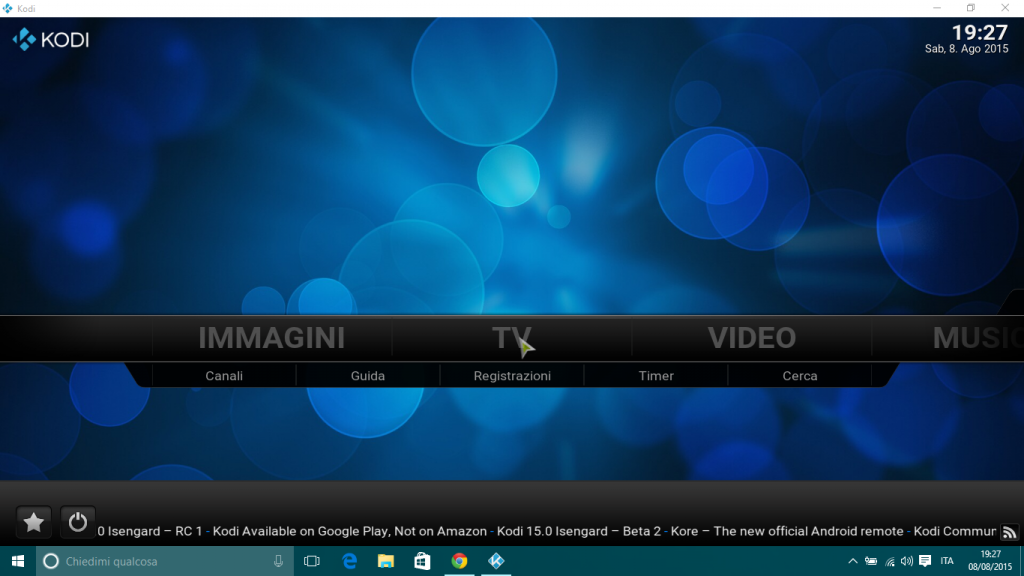
Task: Open the Guida TV guide
Action: pyautogui.click(x=368, y=376)
